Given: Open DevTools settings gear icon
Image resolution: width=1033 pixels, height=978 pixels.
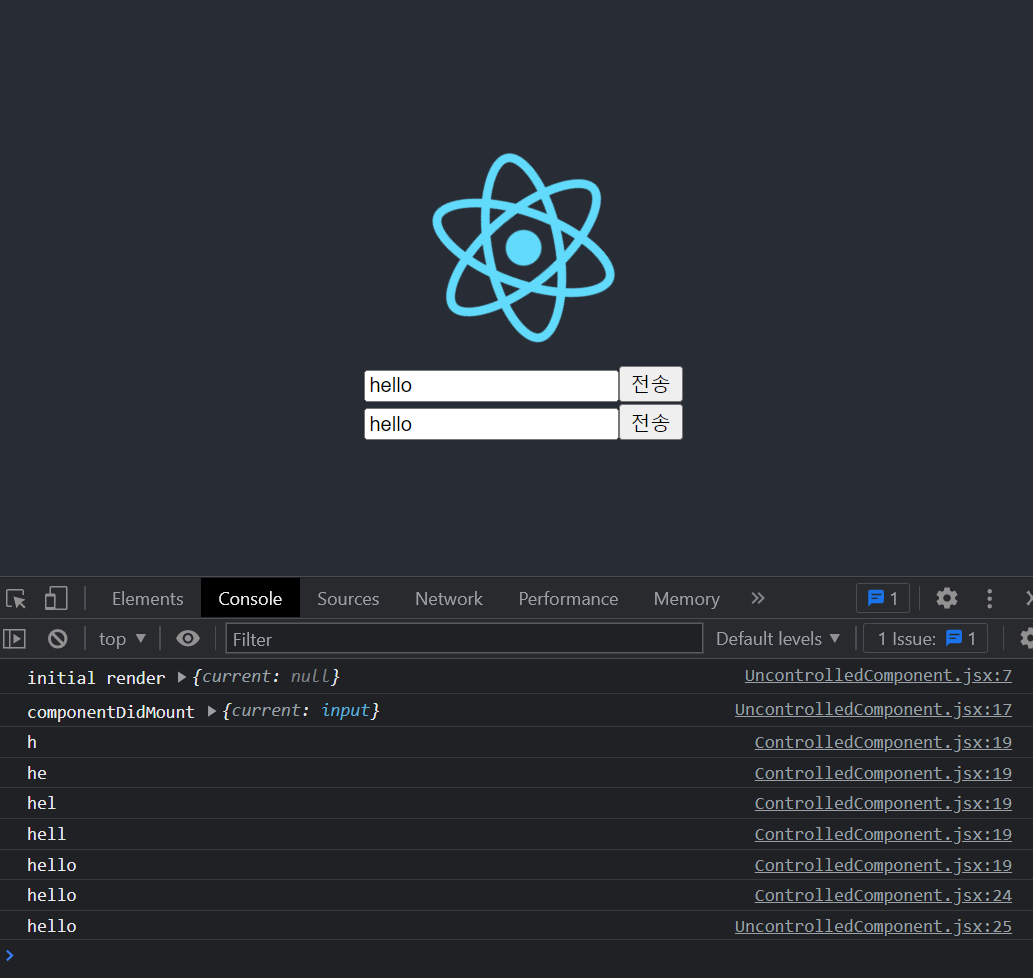Looking at the screenshot, I should point(947,598).
